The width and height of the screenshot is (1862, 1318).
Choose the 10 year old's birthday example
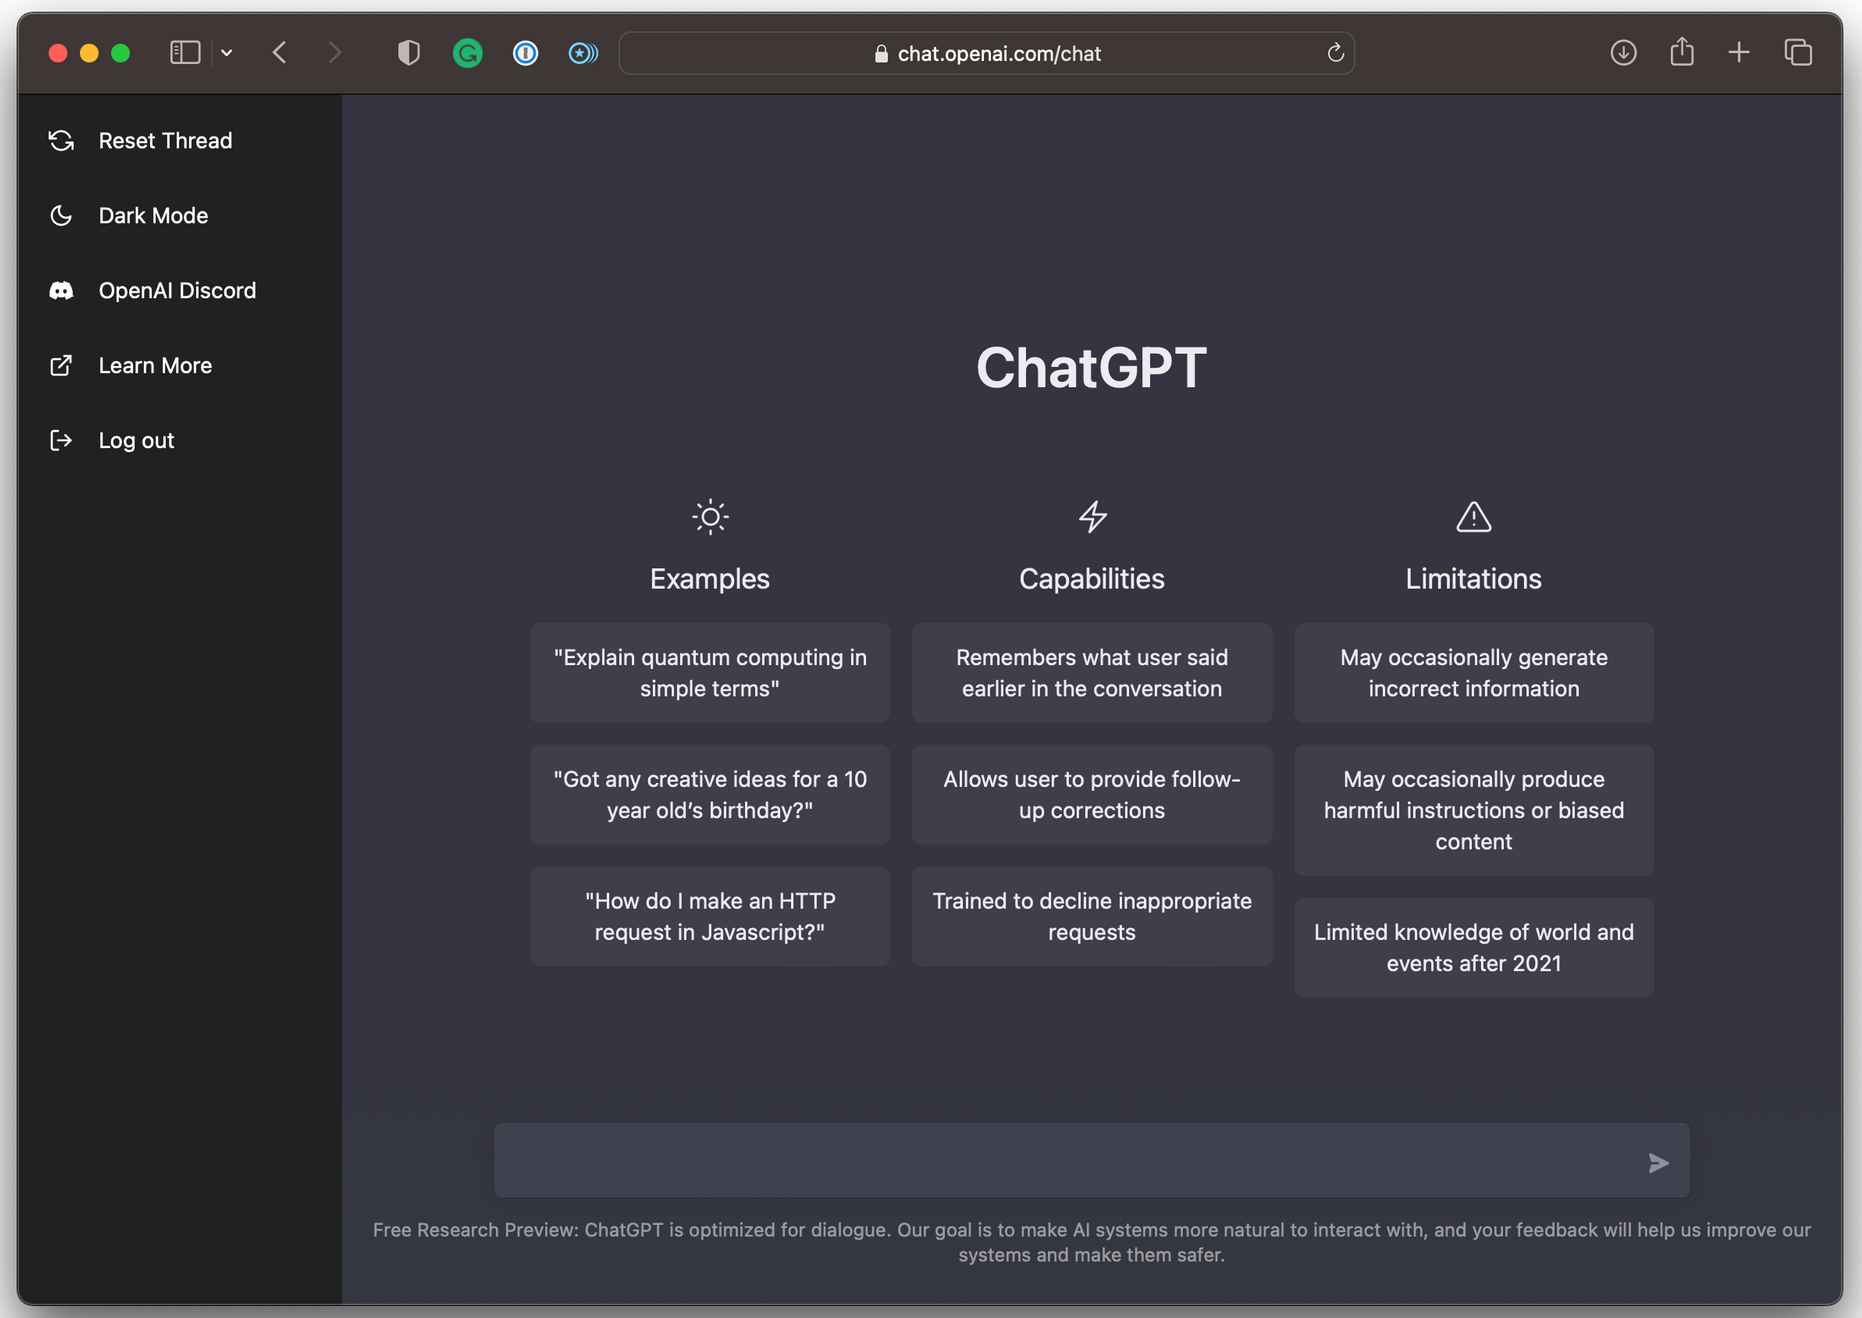point(710,795)
